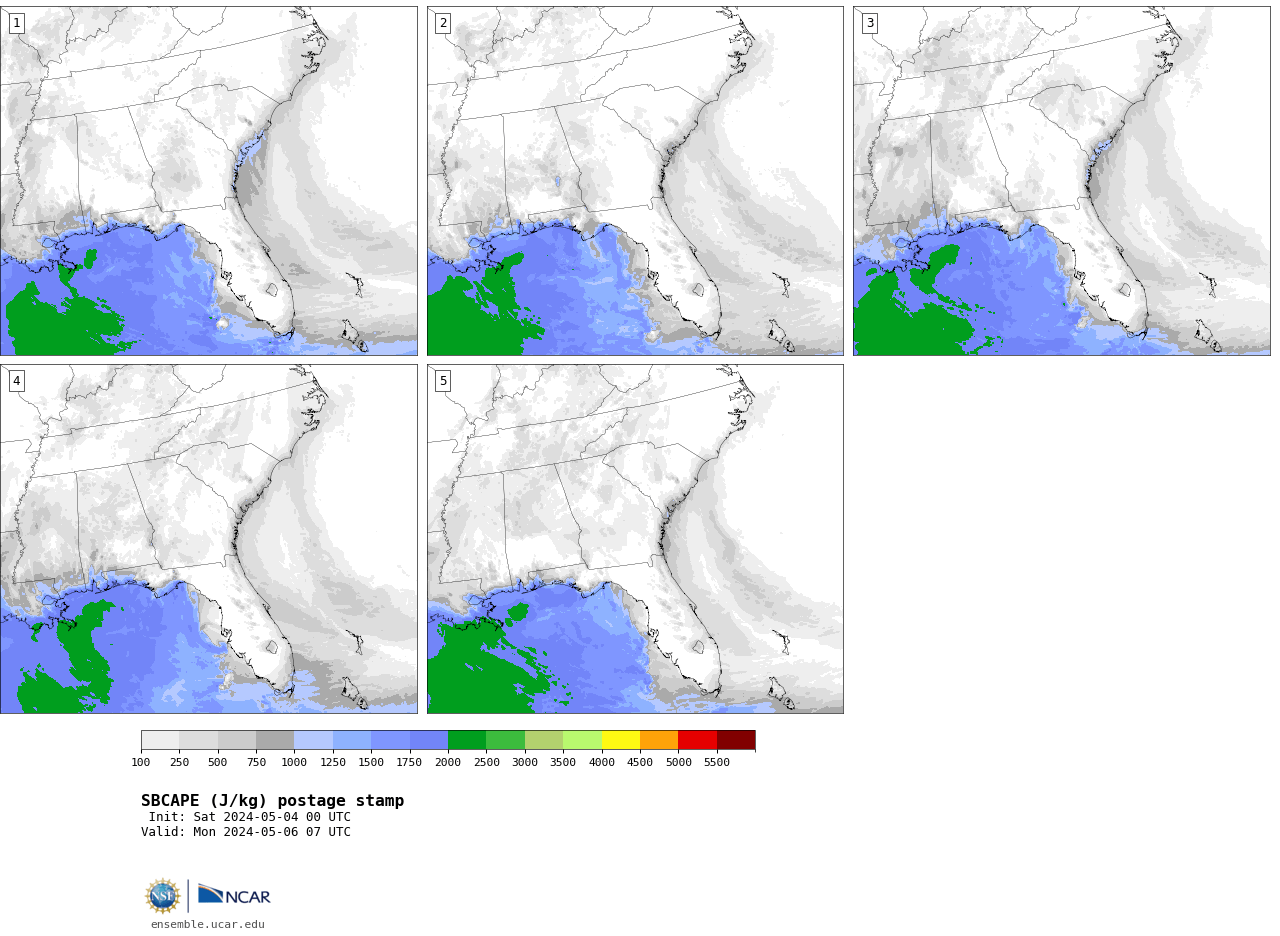Click the panel number 5 label
Screen dimensions: 1280x936
[x=443, y=381]
